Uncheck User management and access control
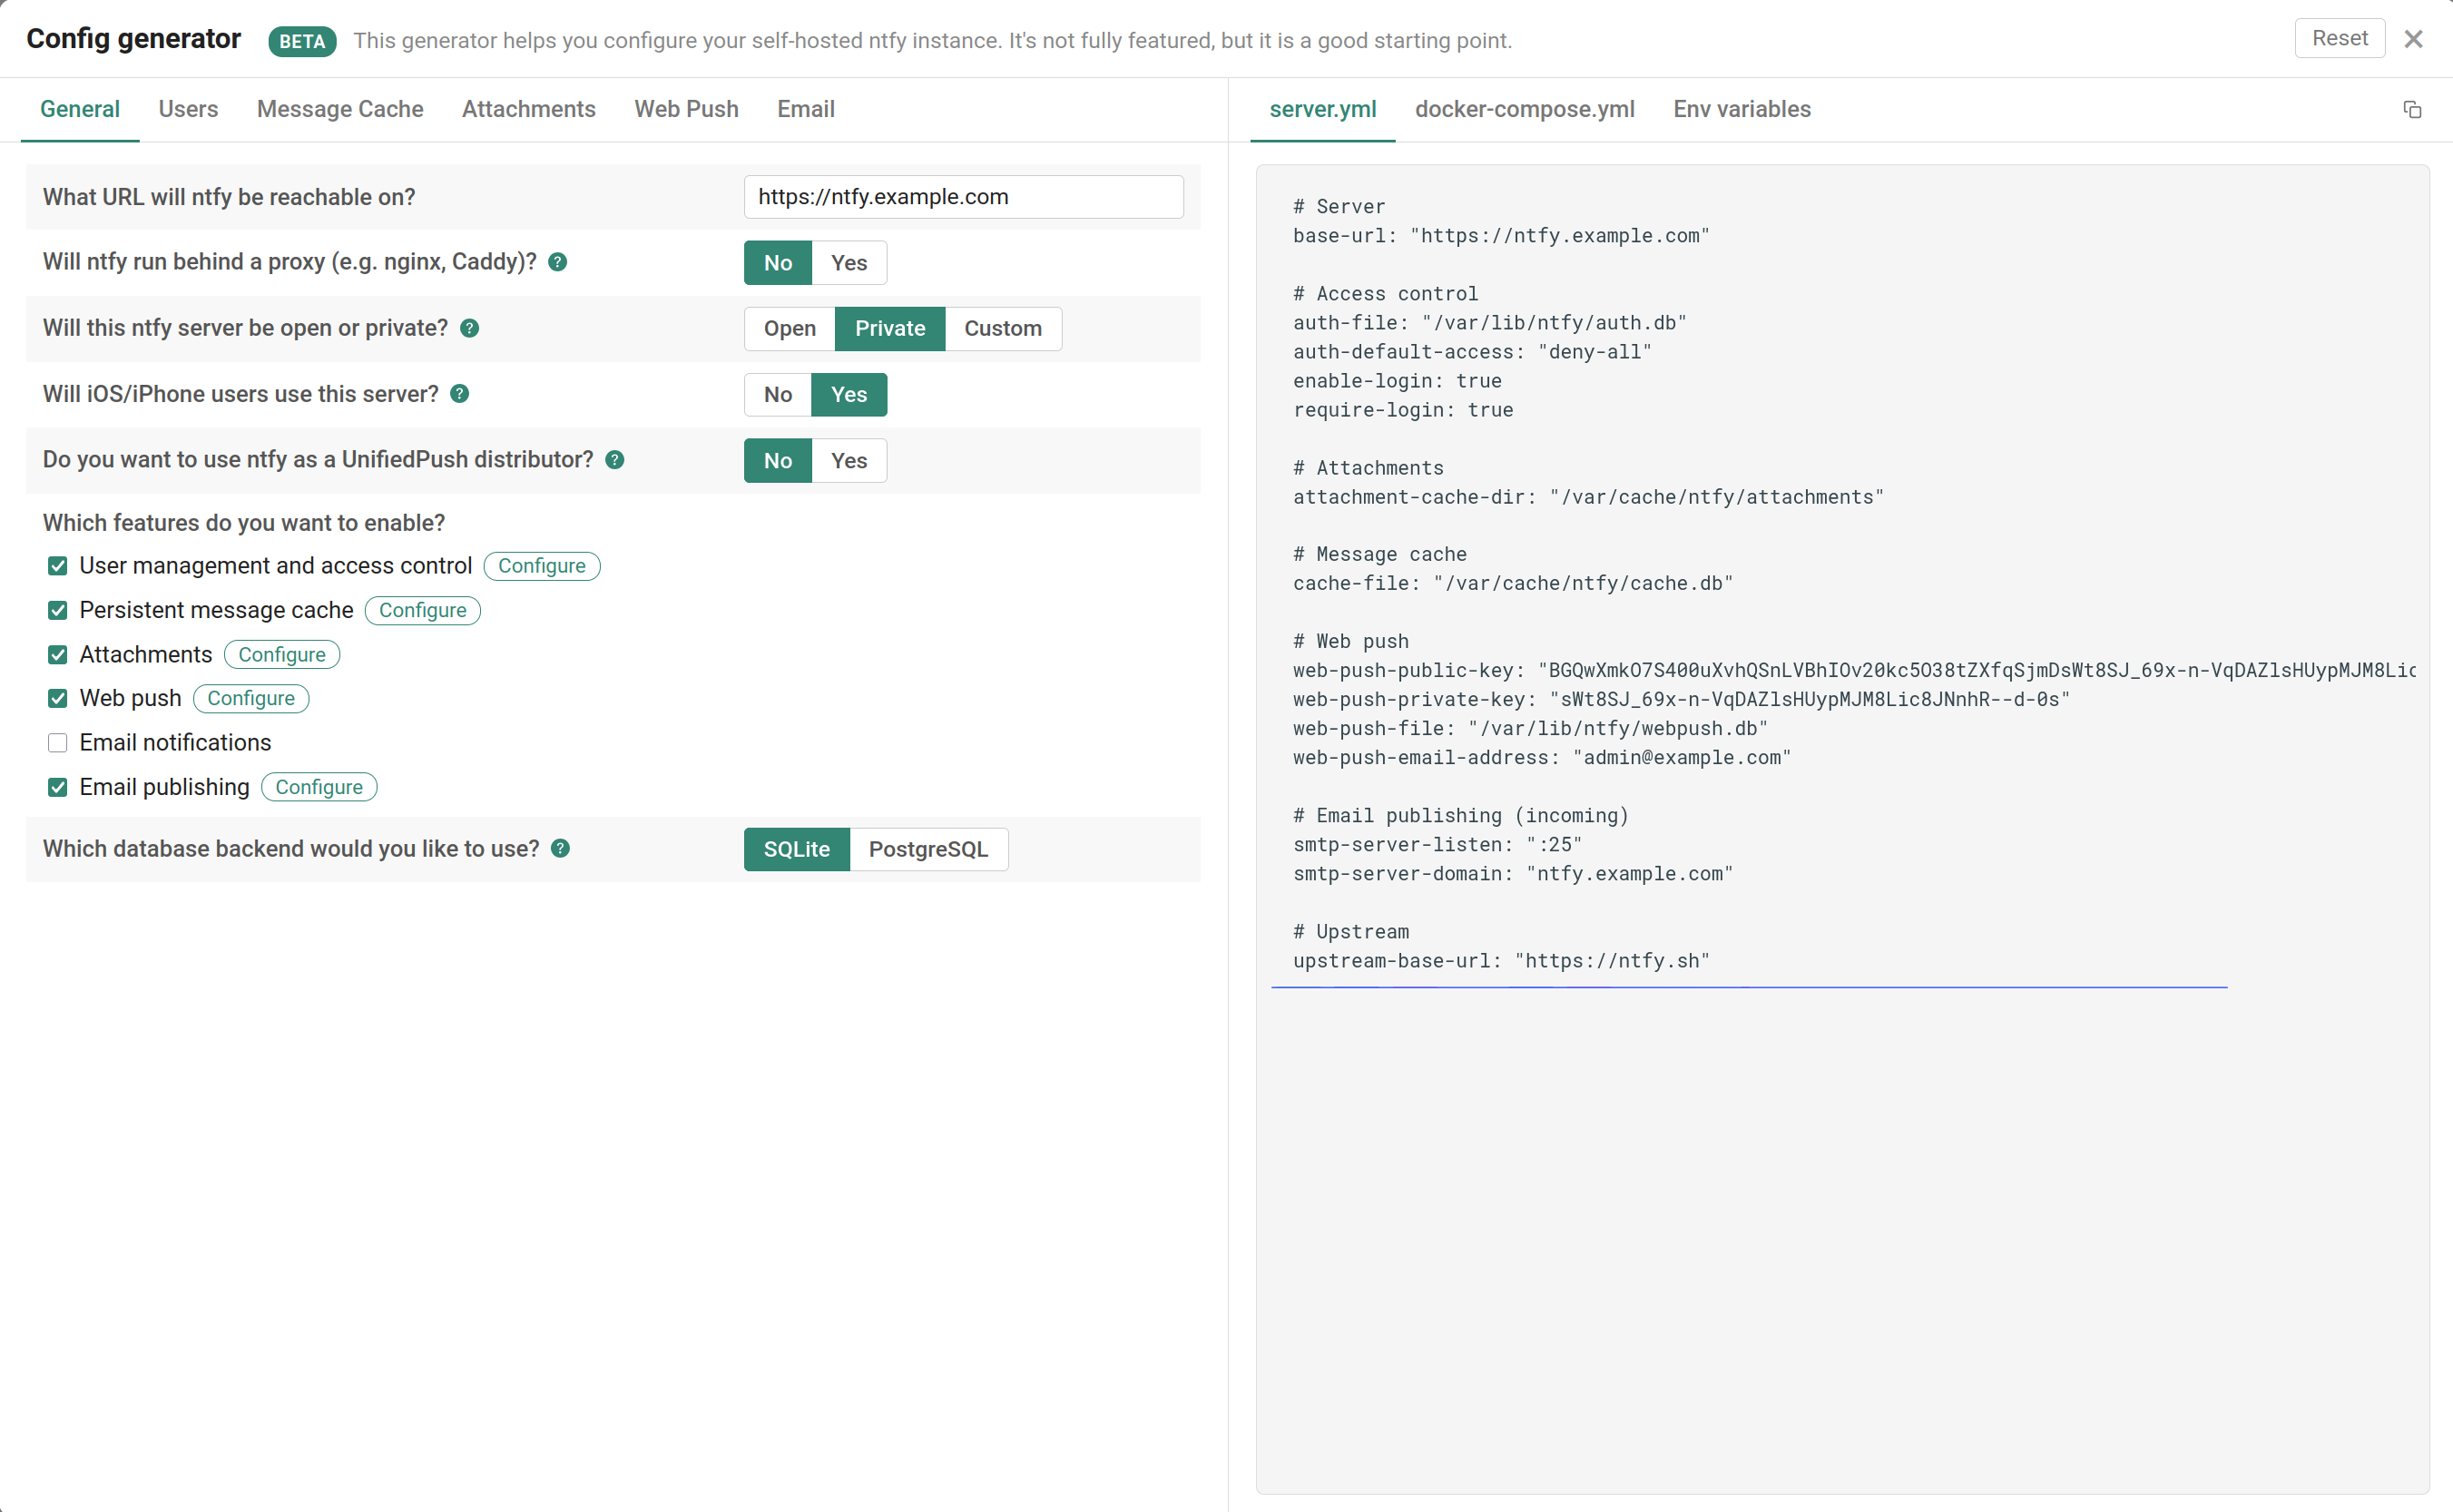The height and width of the screenshot is (1512, 2453). pyautogui.click(x=58, y=566)
